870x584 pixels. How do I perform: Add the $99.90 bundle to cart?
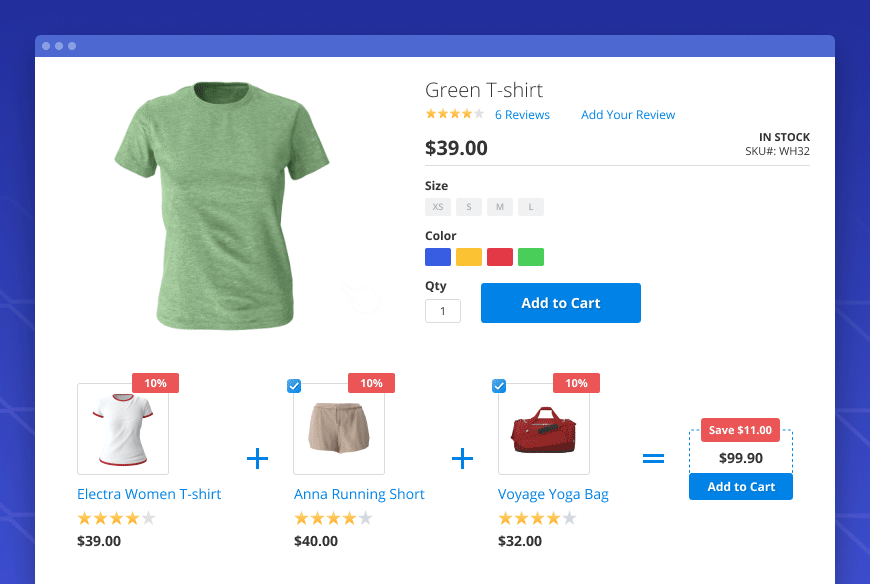[741, 487]
